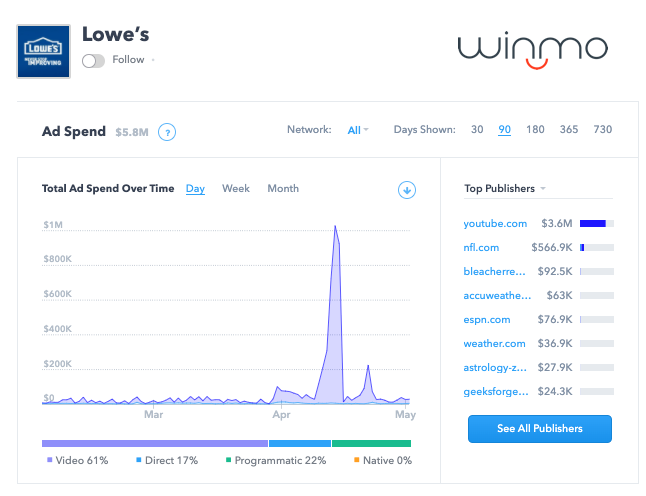Click the blue Direct segment of breakdown bar

click(300, 443)
